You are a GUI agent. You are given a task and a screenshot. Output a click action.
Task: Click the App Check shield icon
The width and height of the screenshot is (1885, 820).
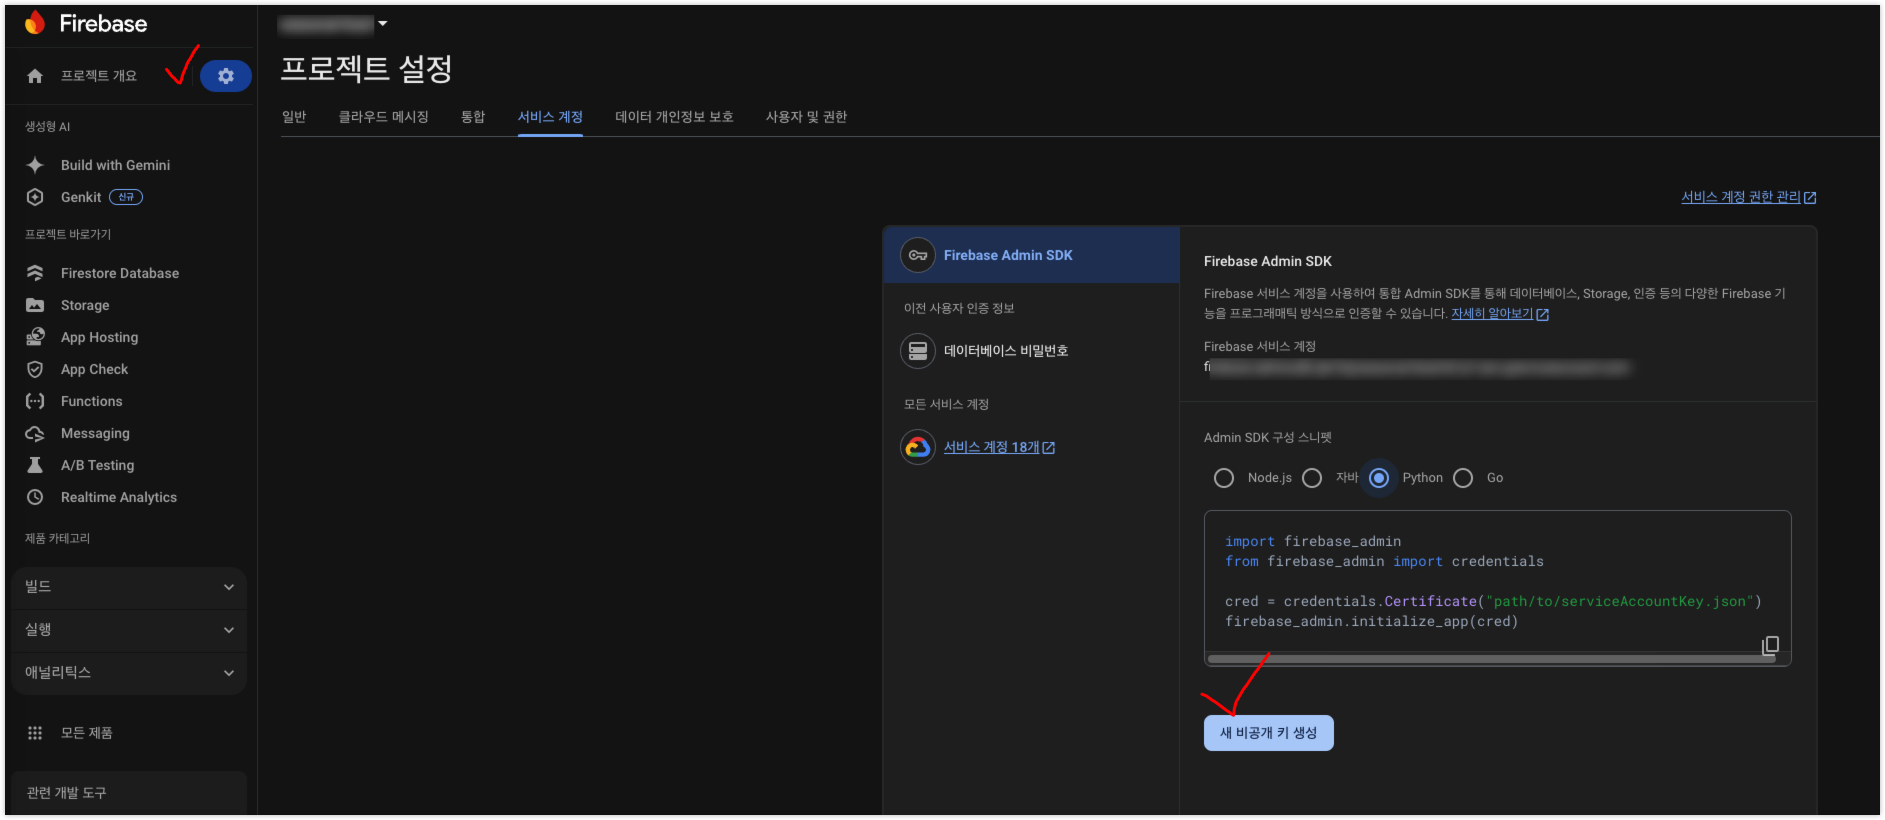click(x=35, y=369)
